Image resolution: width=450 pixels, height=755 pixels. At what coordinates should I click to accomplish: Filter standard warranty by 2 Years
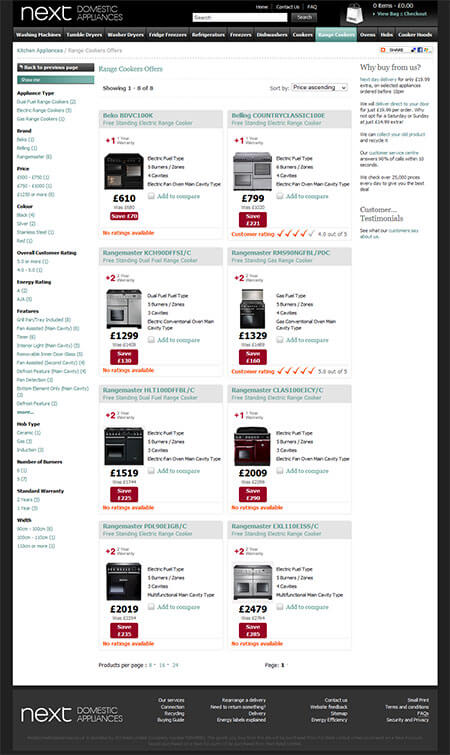point(28,500)
